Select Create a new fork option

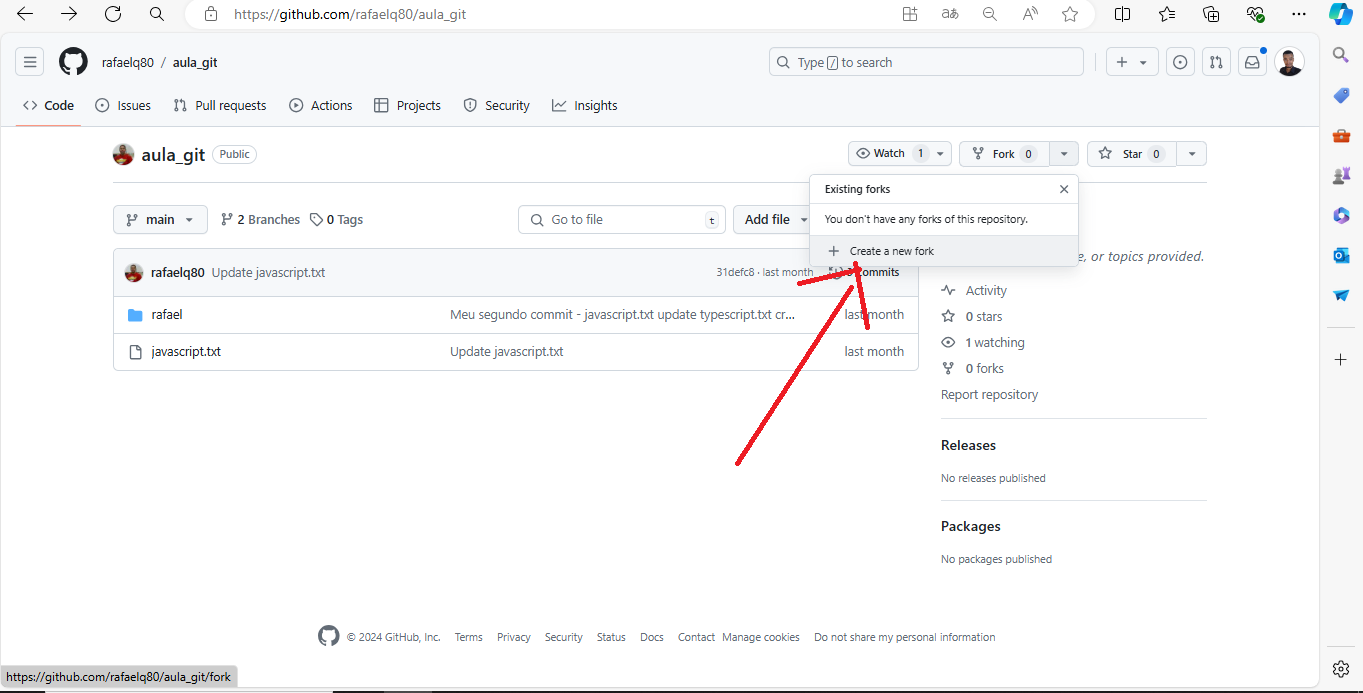point(944,251)
